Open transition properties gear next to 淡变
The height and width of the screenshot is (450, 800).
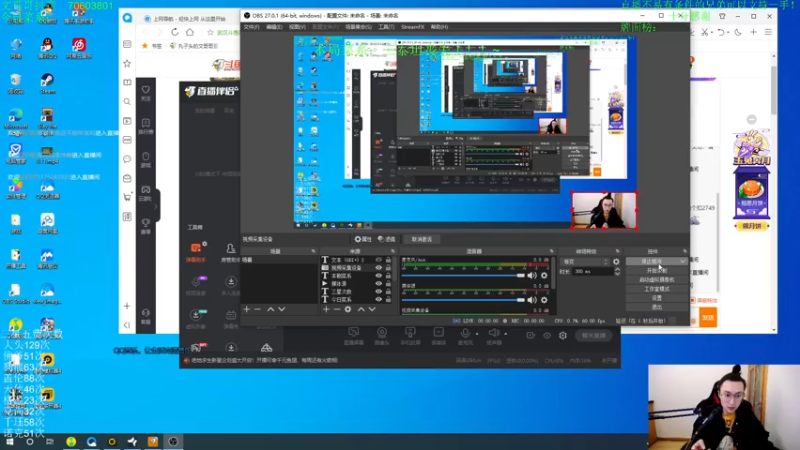point(616,262)
